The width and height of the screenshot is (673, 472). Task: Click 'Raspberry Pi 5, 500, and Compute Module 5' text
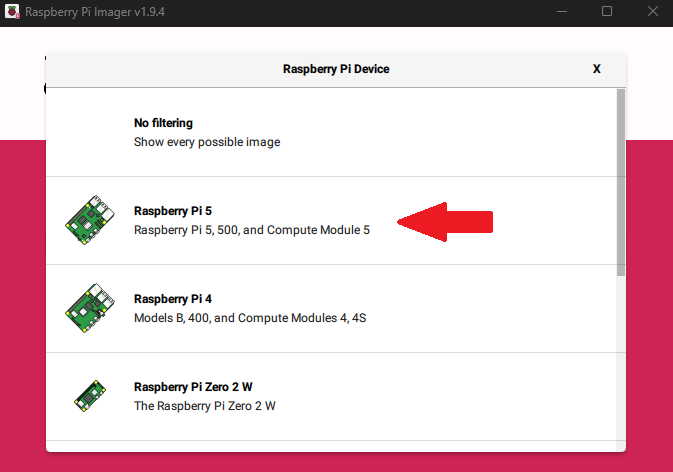252,230
